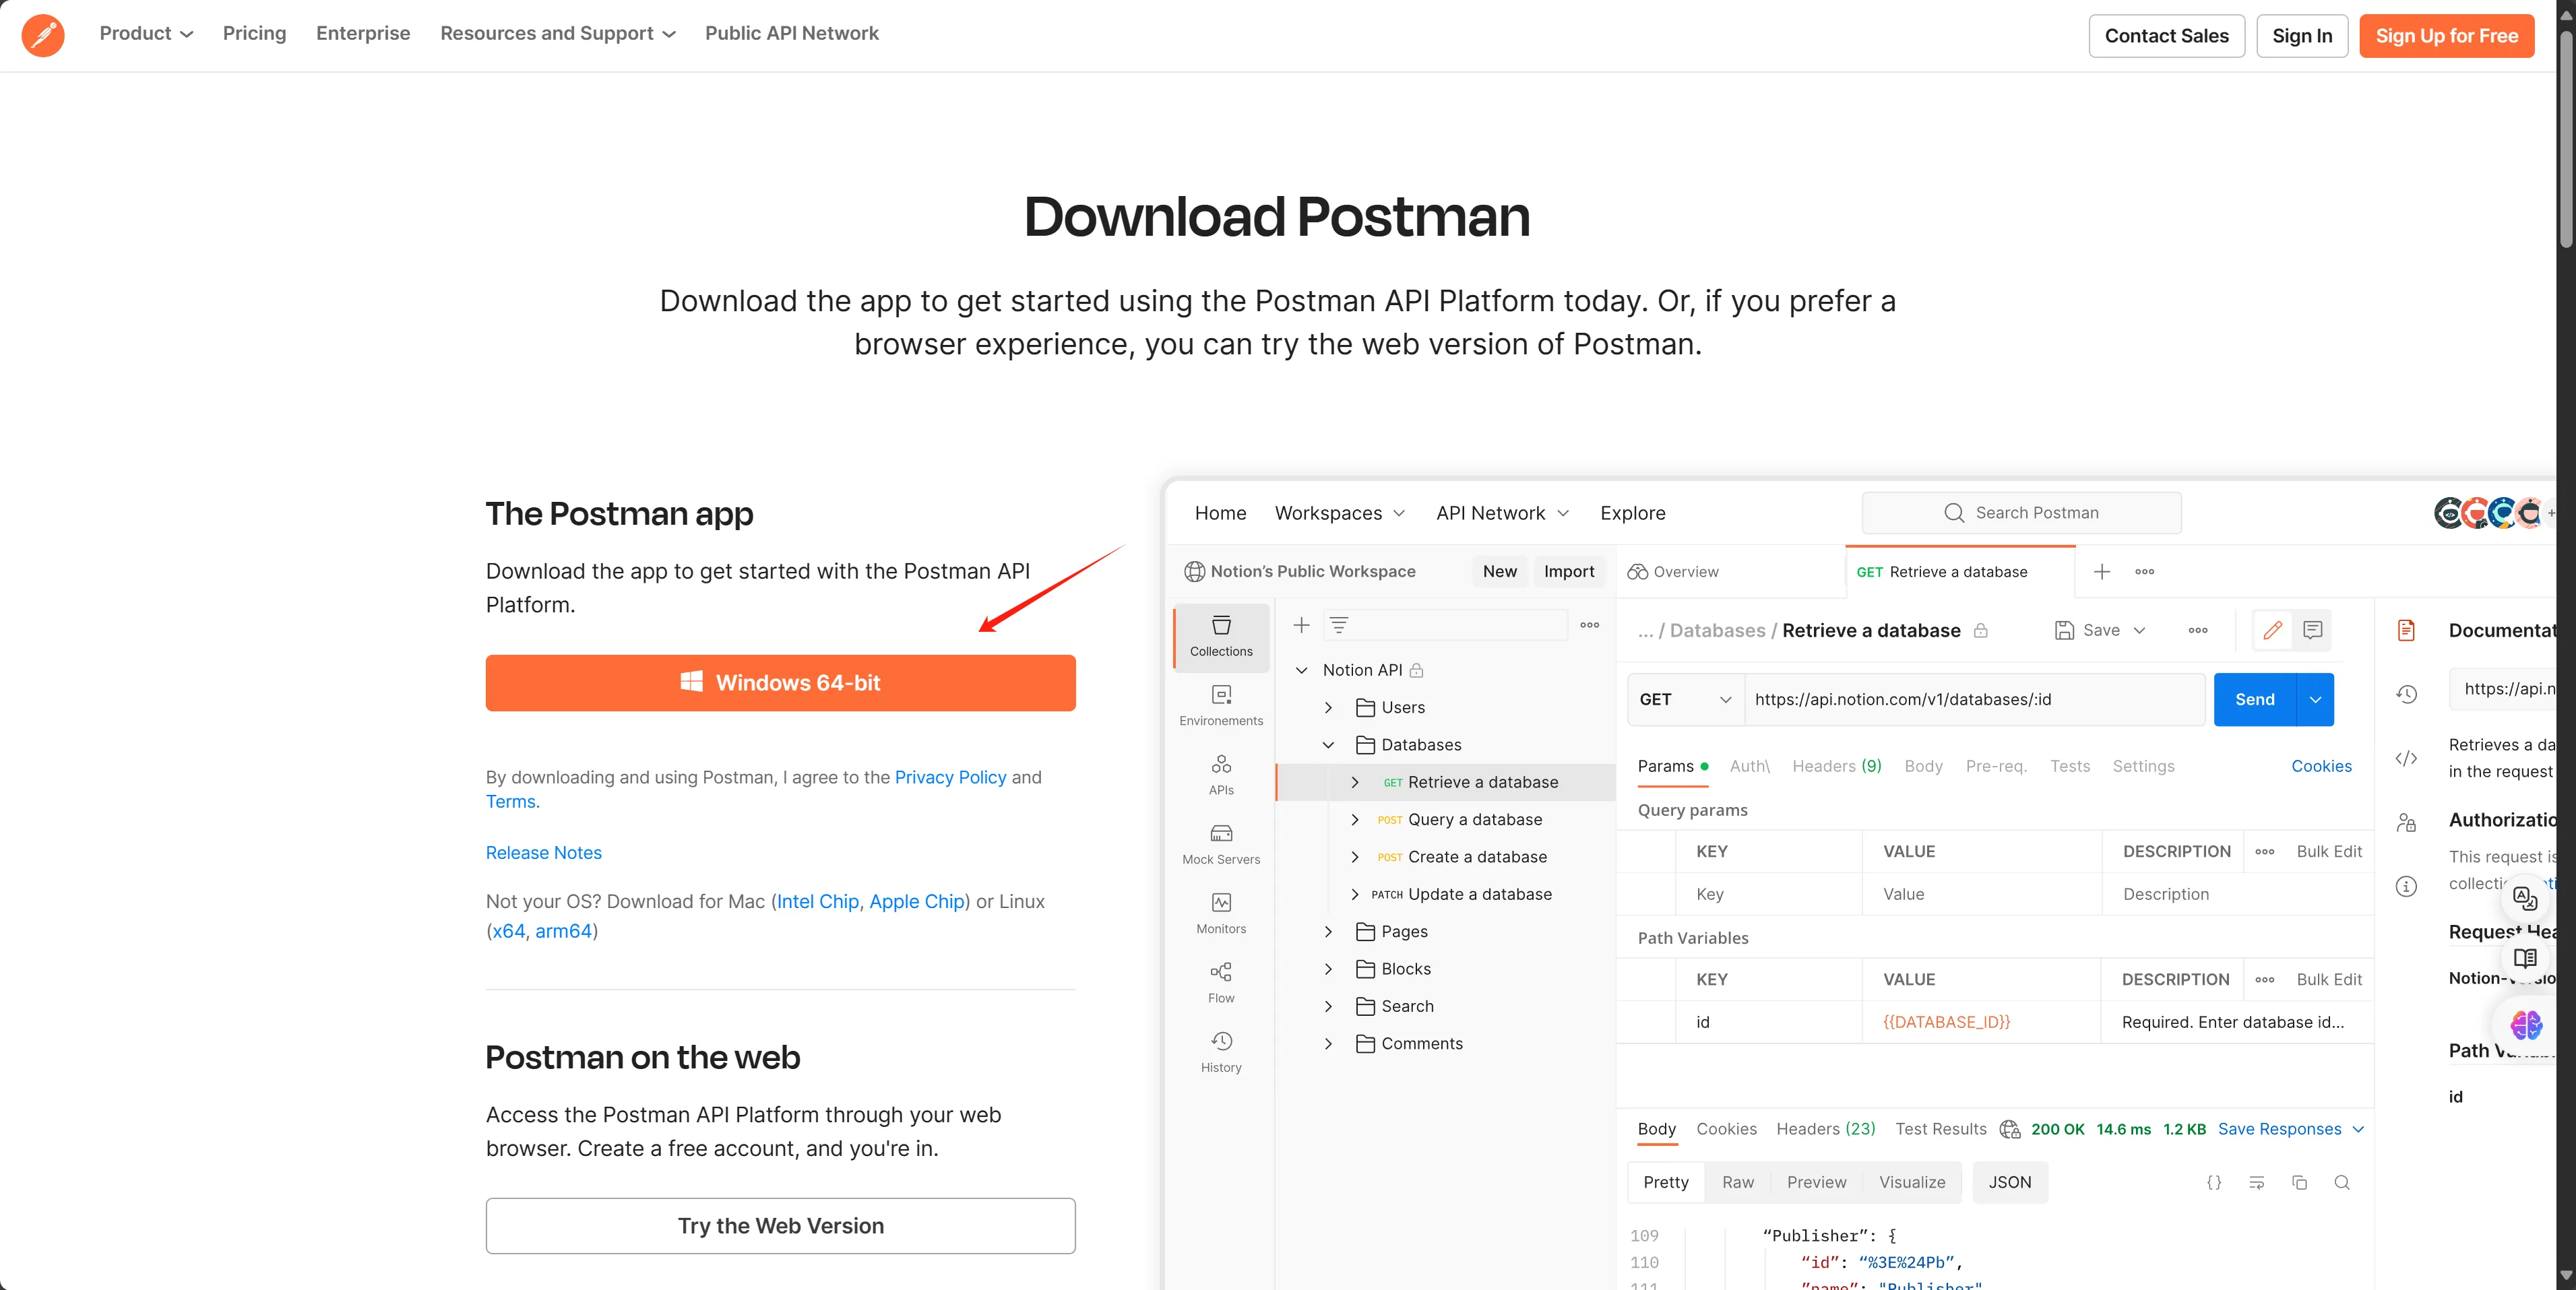Open the Tests tab
The image size is (2576, 1290).
click(x=2070, y=766)
